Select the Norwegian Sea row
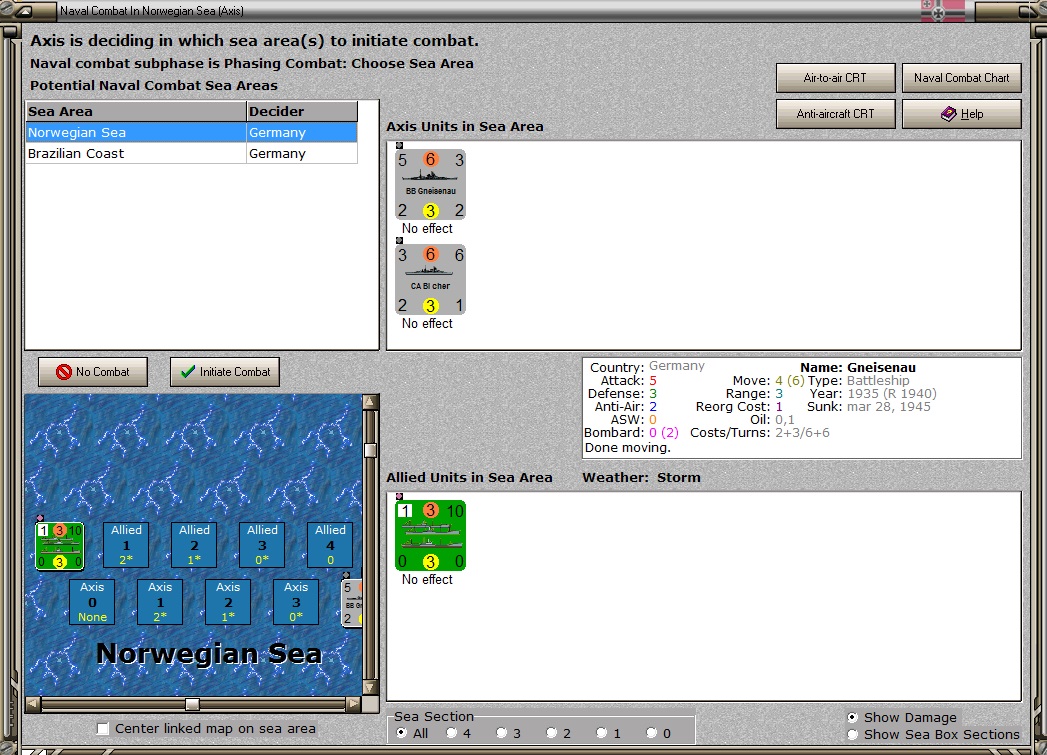This screenshot has width=1047, height=755. (192, 132)
